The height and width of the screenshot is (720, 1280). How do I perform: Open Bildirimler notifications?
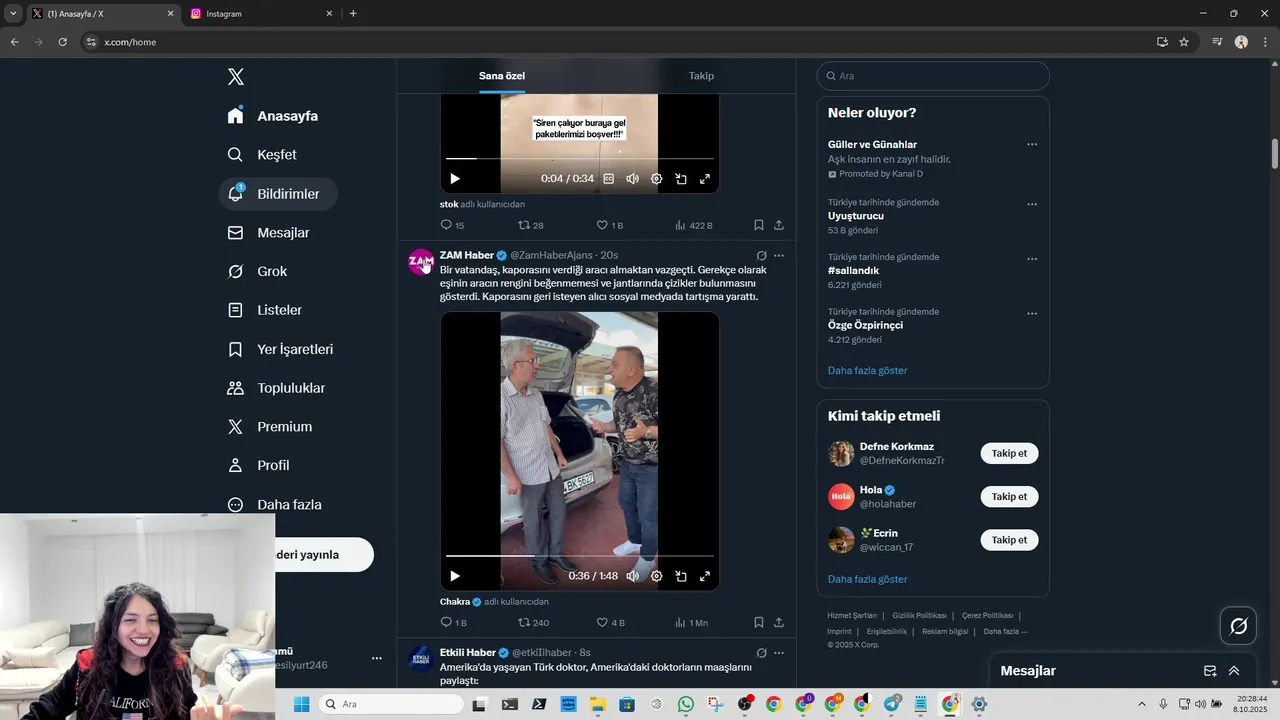278,194
